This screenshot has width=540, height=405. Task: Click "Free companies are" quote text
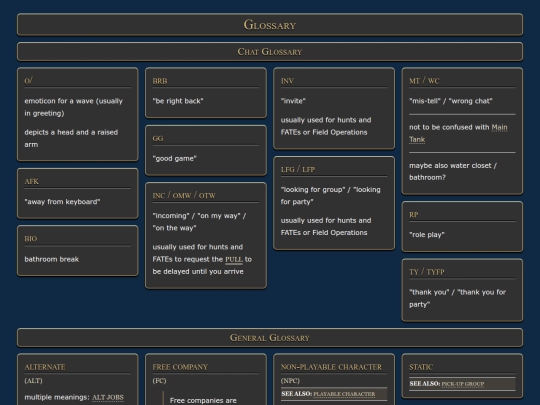click(x=203, y=401)
